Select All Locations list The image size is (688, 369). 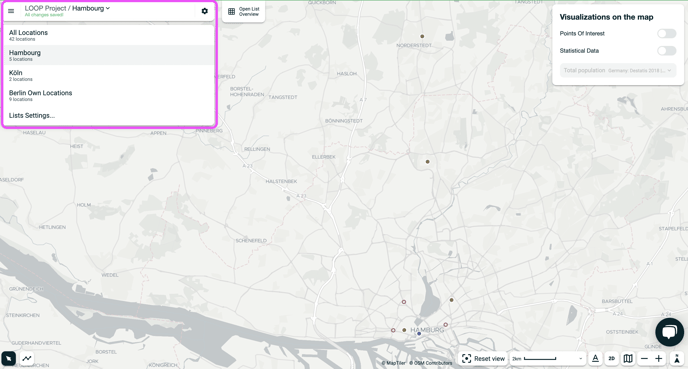(109, 35)
